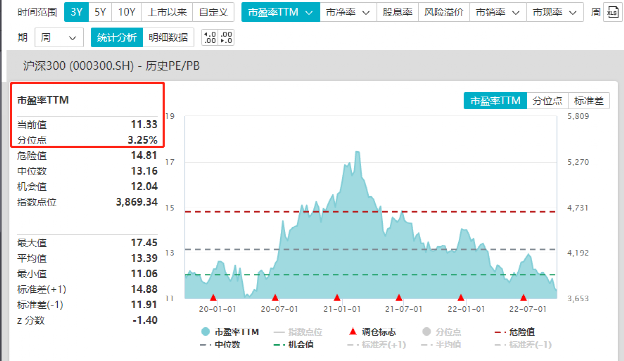Viewport: 624px width, 361px height.
Task: Click the 最大值 value 17.45
Action: [144, 243]
